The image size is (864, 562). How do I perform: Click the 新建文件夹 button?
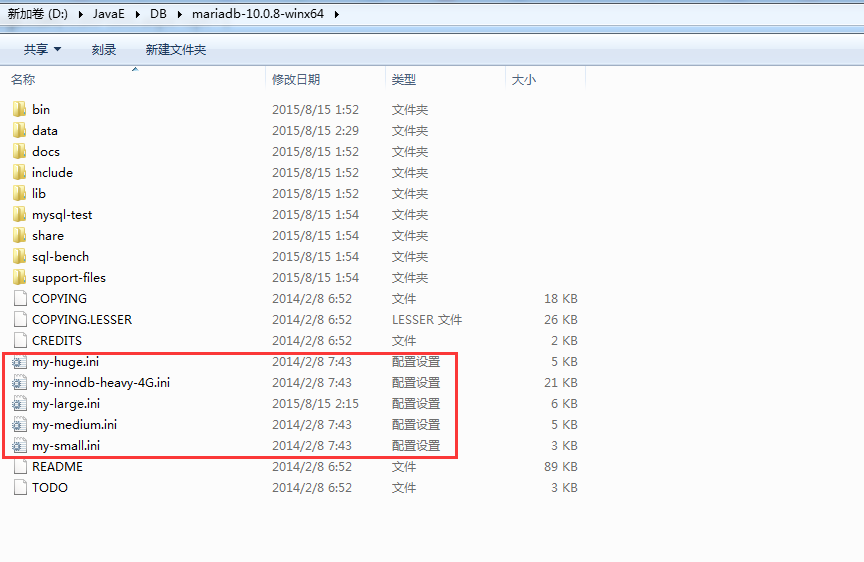(x=176, y=50)
